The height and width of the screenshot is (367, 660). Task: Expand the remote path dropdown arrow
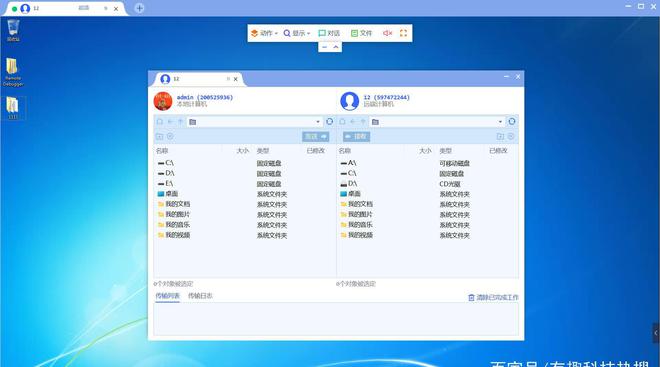click(x=500, y=122)
